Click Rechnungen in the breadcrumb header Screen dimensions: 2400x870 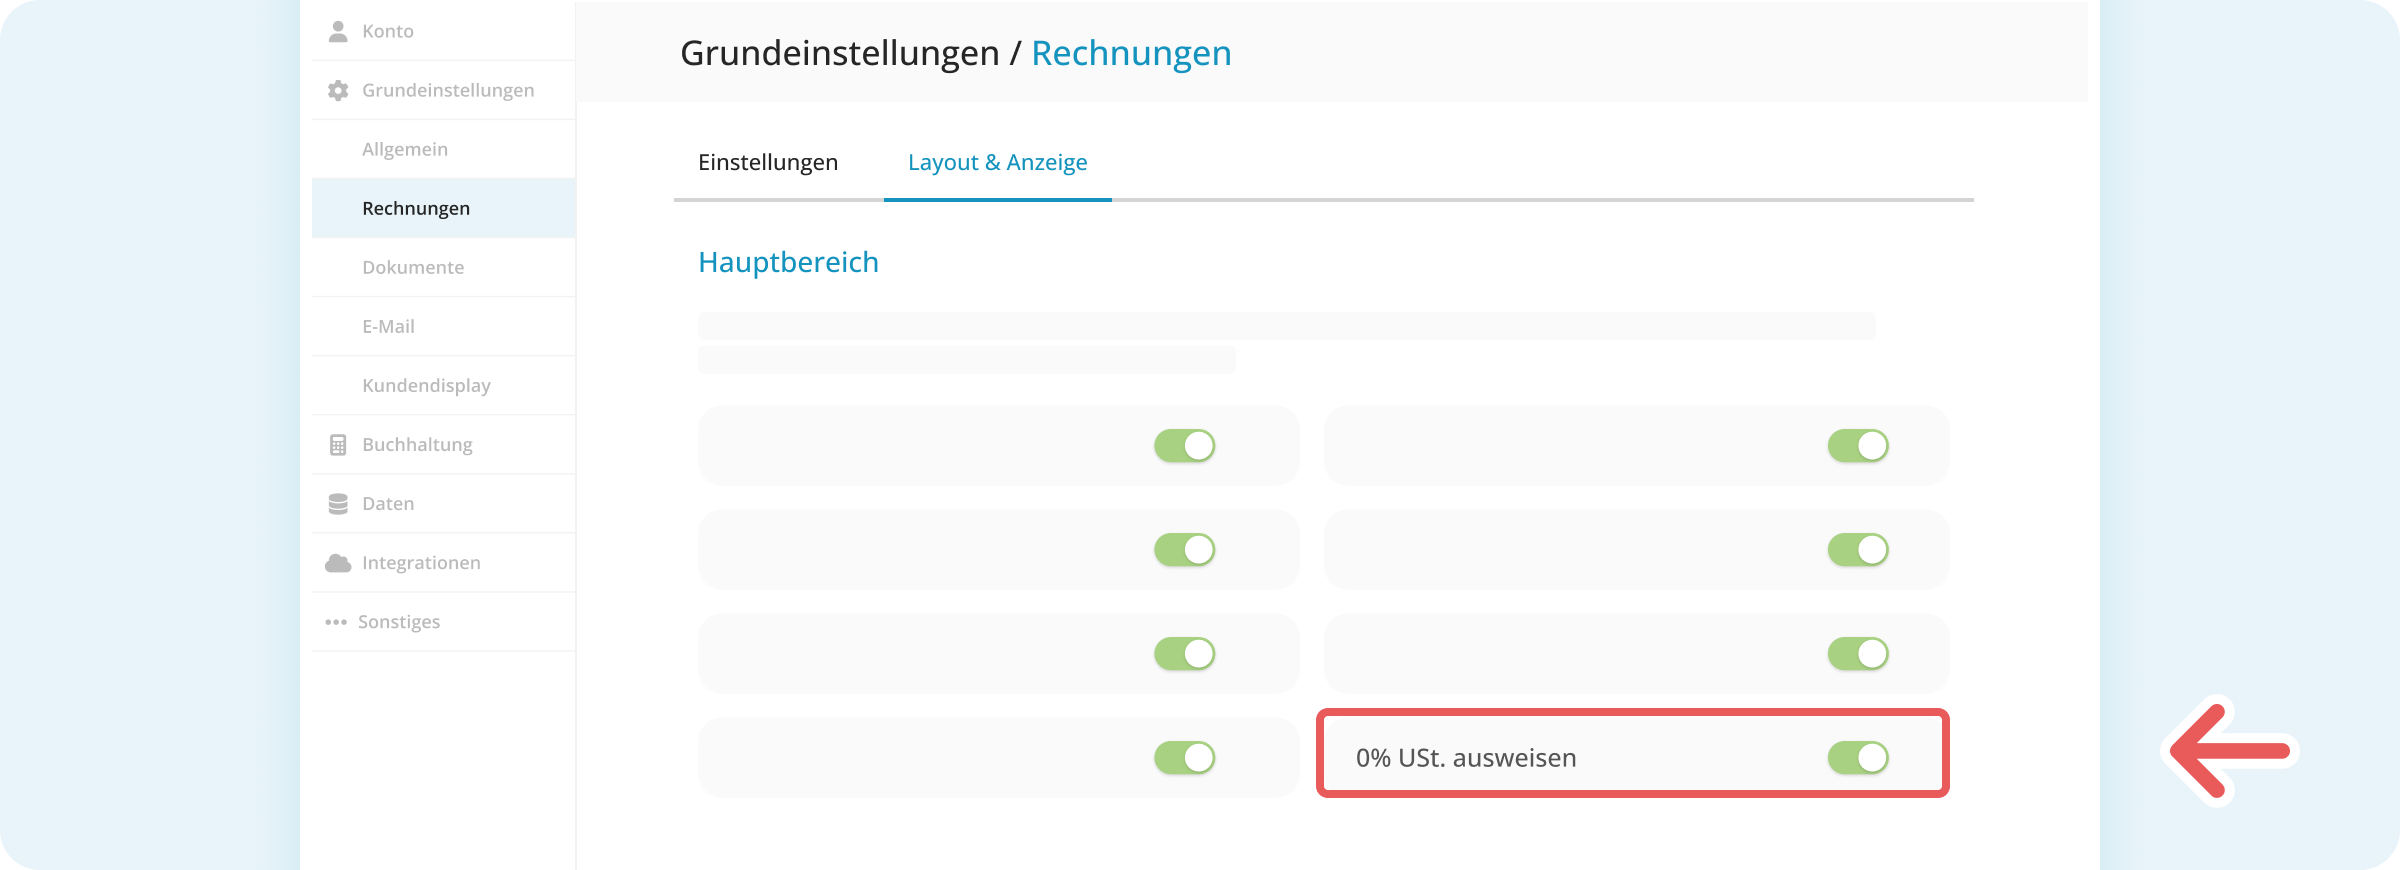1131,53
